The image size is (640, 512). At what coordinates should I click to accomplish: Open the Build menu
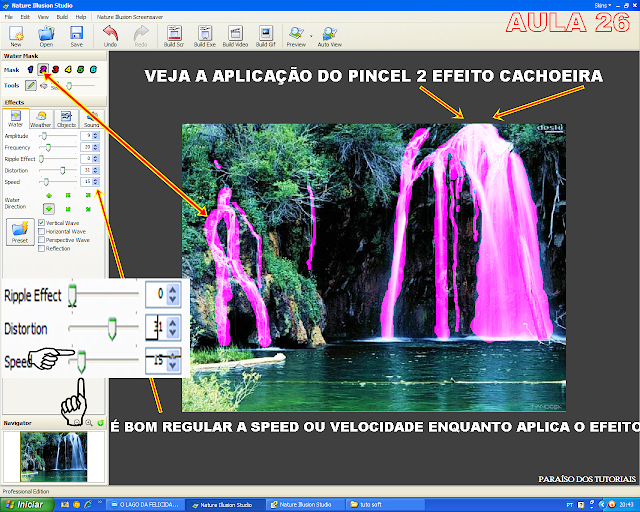[62, 17]
